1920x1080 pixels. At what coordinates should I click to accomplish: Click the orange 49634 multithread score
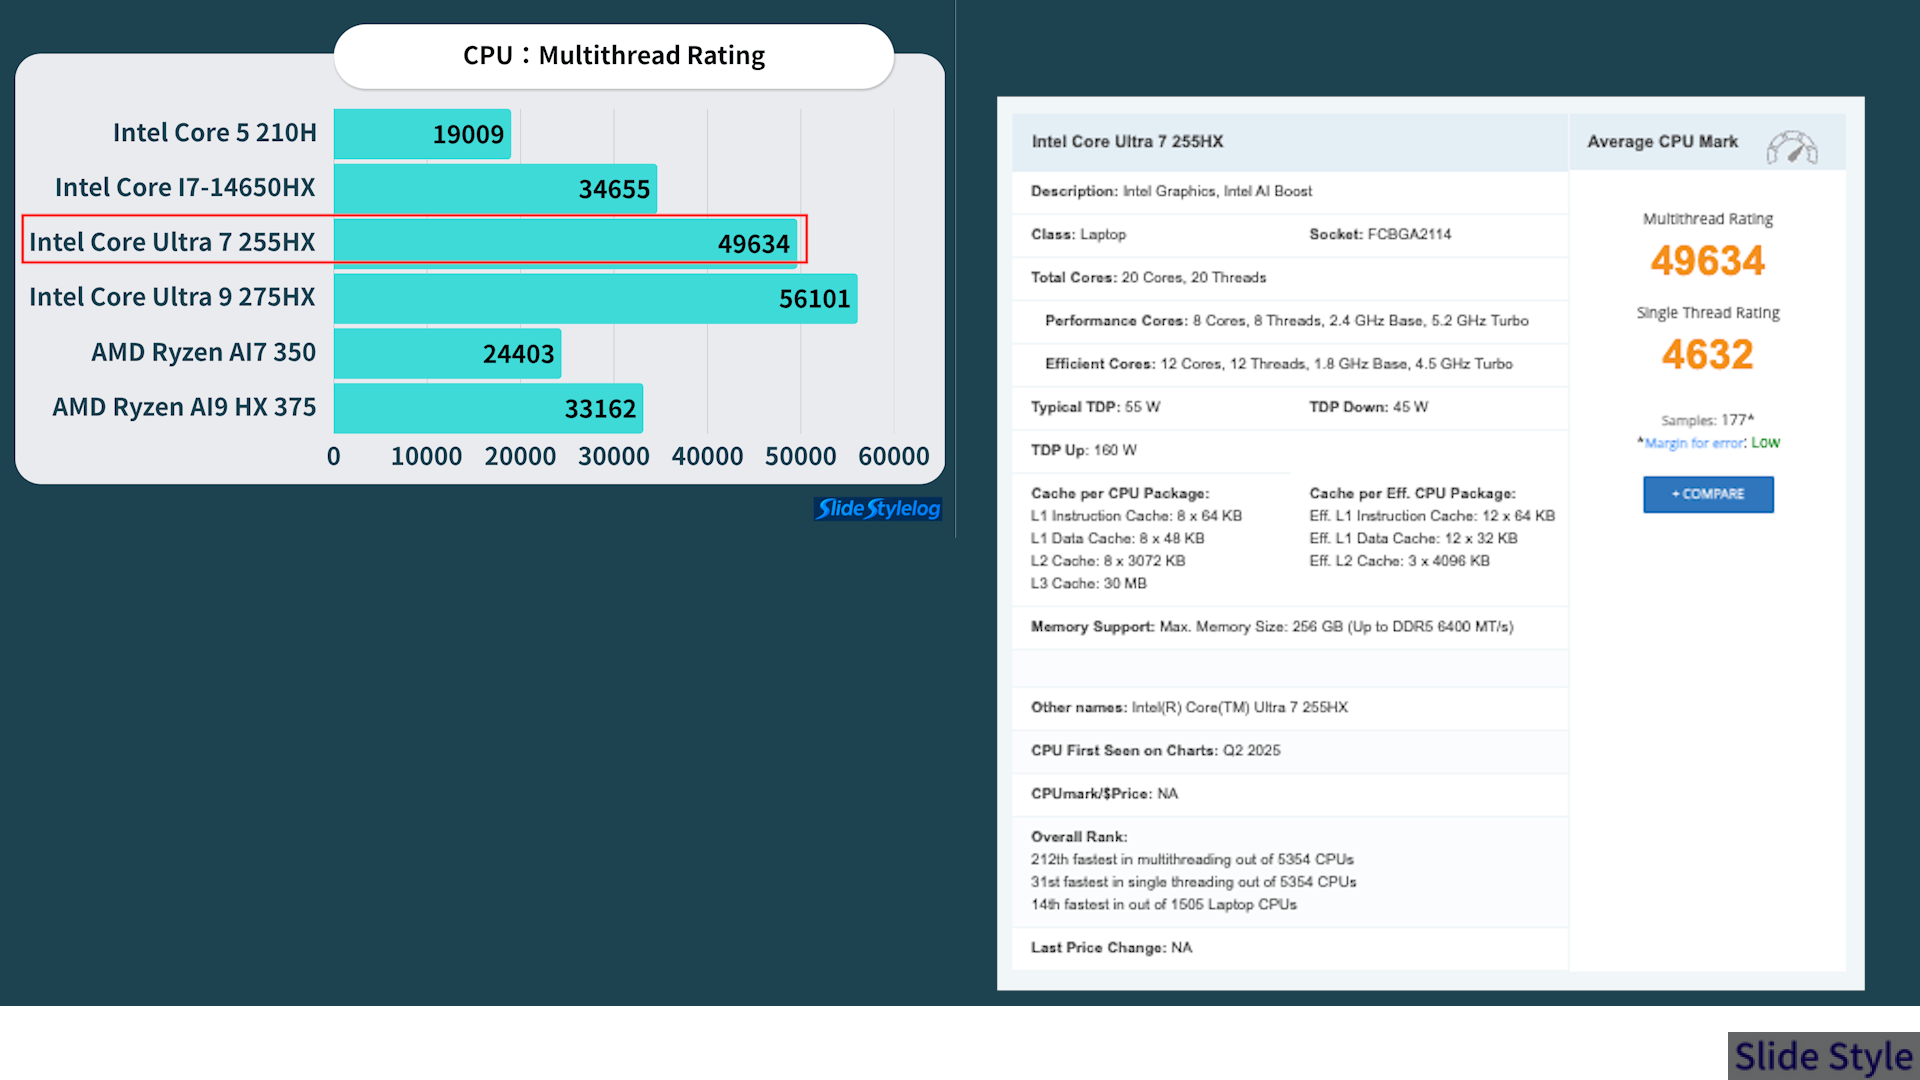pyautogui.click(x=1707, y=261)
